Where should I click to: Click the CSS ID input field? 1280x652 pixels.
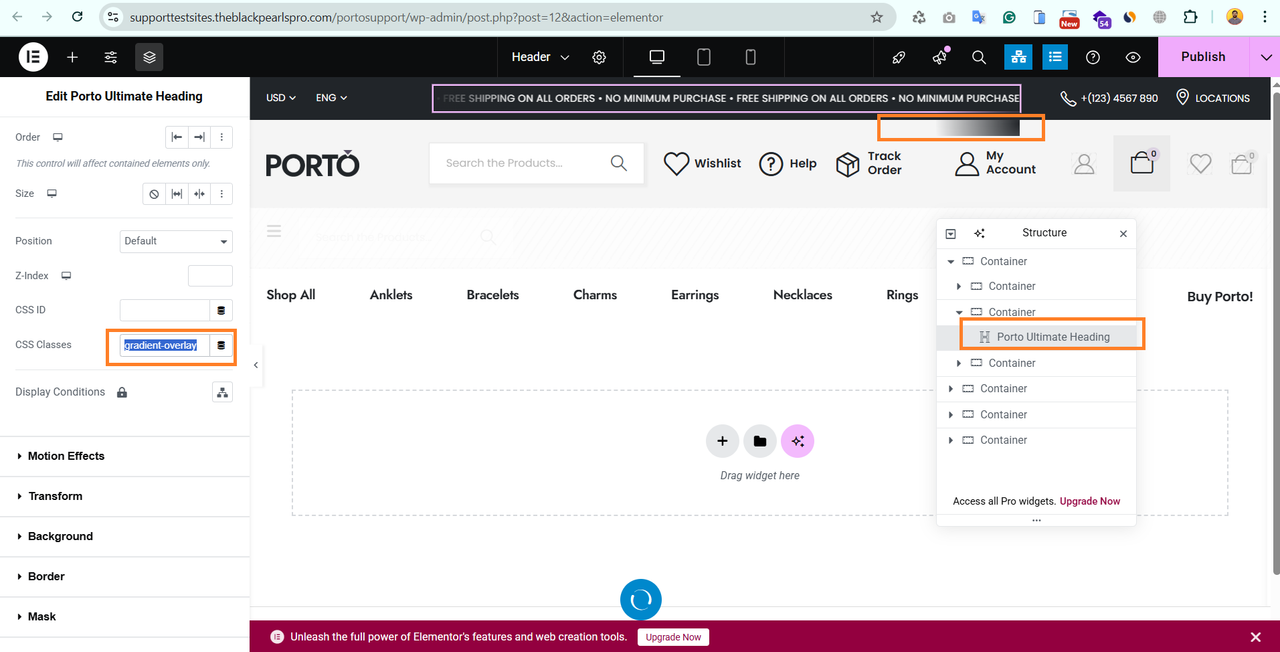click(x=165, y=310)
